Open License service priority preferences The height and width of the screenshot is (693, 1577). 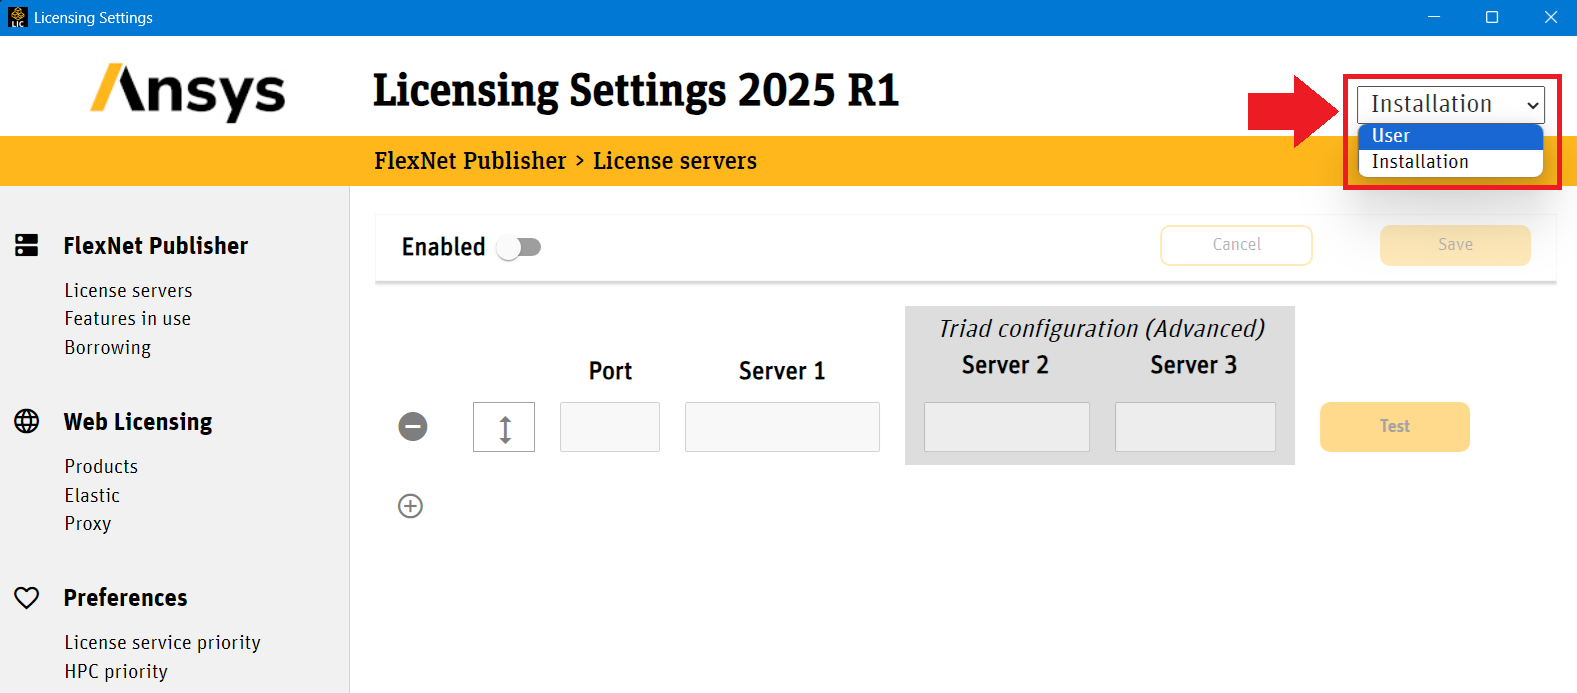click(x=162, y=643)
